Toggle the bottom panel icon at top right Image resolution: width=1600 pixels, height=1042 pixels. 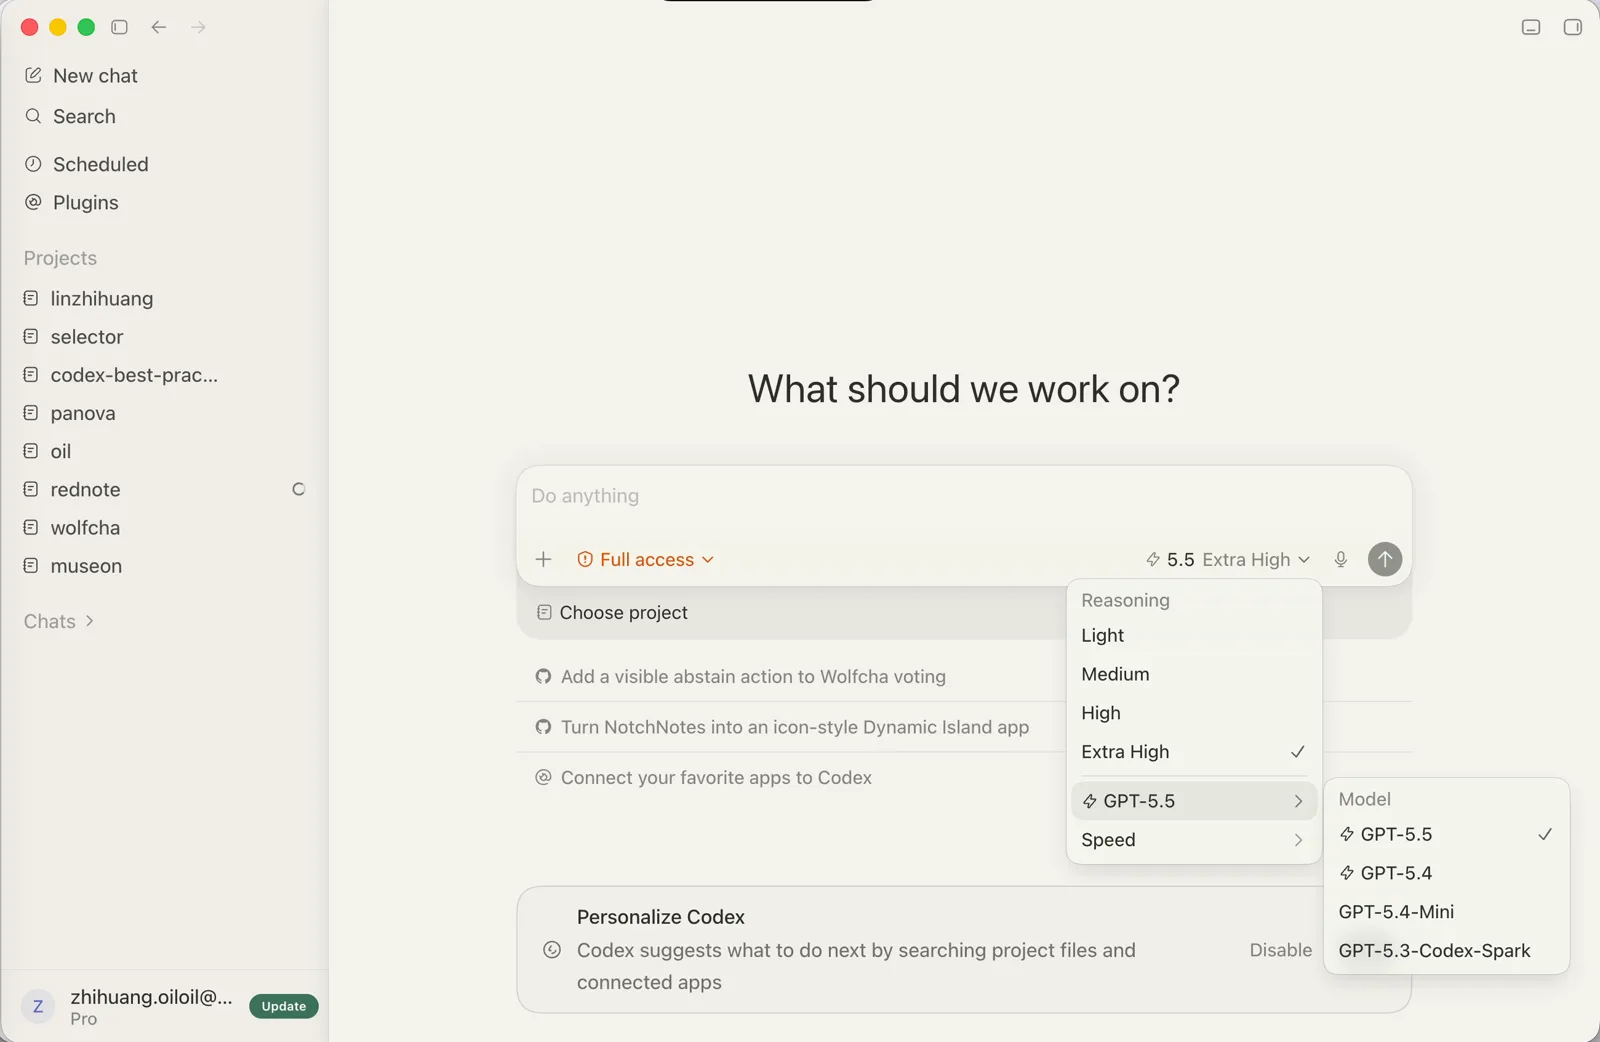(1531, 27)
